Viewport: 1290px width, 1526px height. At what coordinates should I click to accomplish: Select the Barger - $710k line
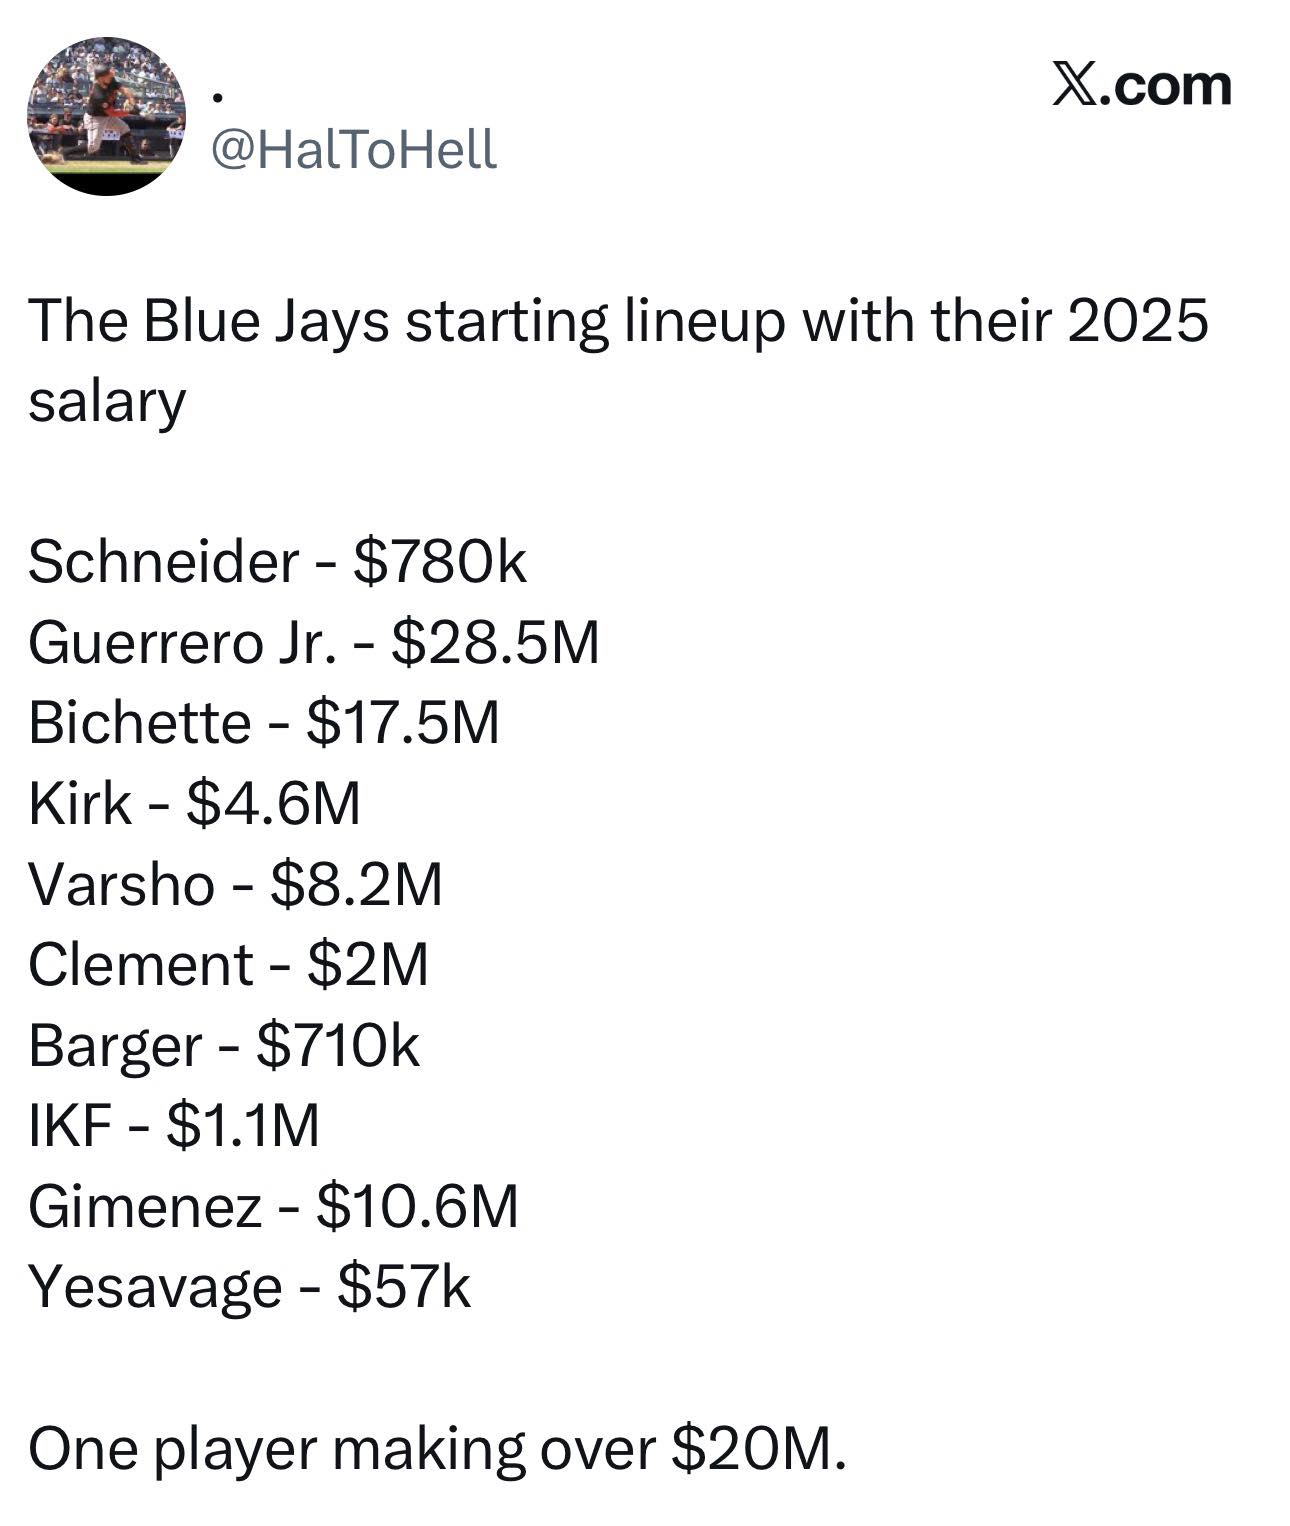pyautogui.click(x=224, y=1046)
